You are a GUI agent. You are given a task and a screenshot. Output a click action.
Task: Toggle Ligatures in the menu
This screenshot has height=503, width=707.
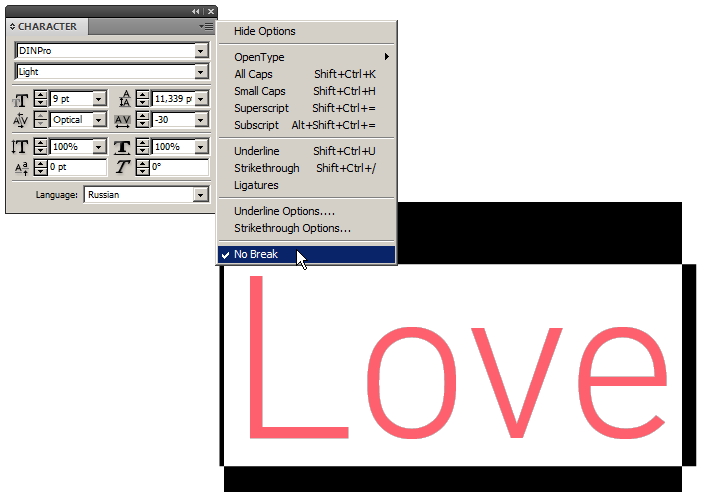[x=307, y=185]
